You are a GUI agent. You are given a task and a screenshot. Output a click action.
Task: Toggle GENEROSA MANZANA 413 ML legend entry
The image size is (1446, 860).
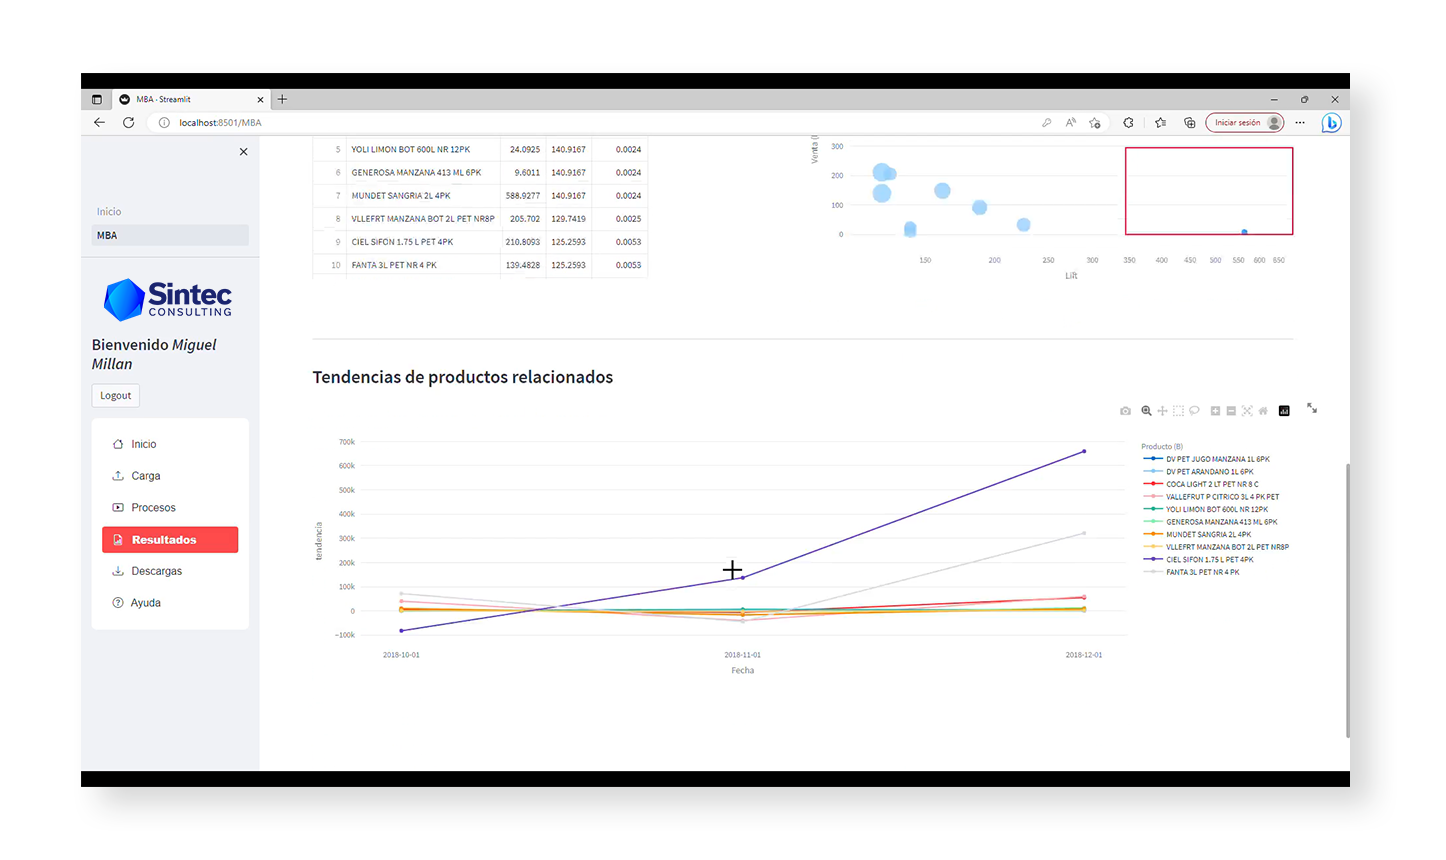pyautogui.click(x=1211, y=522)
